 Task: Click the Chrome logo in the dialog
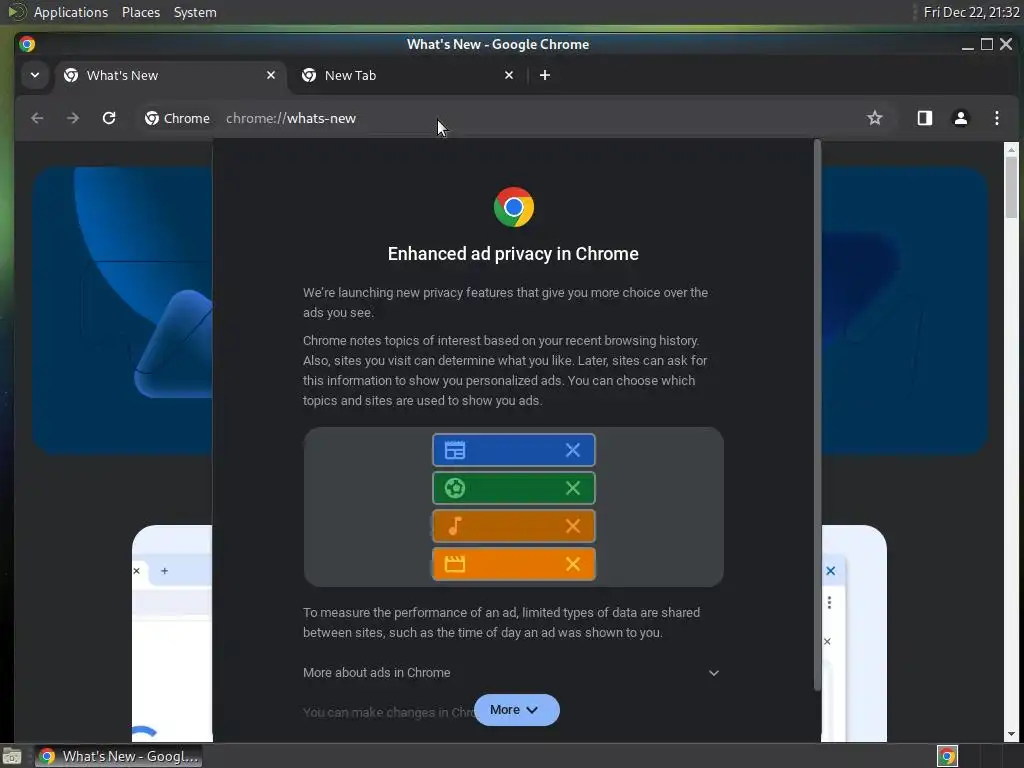point(514,207)
